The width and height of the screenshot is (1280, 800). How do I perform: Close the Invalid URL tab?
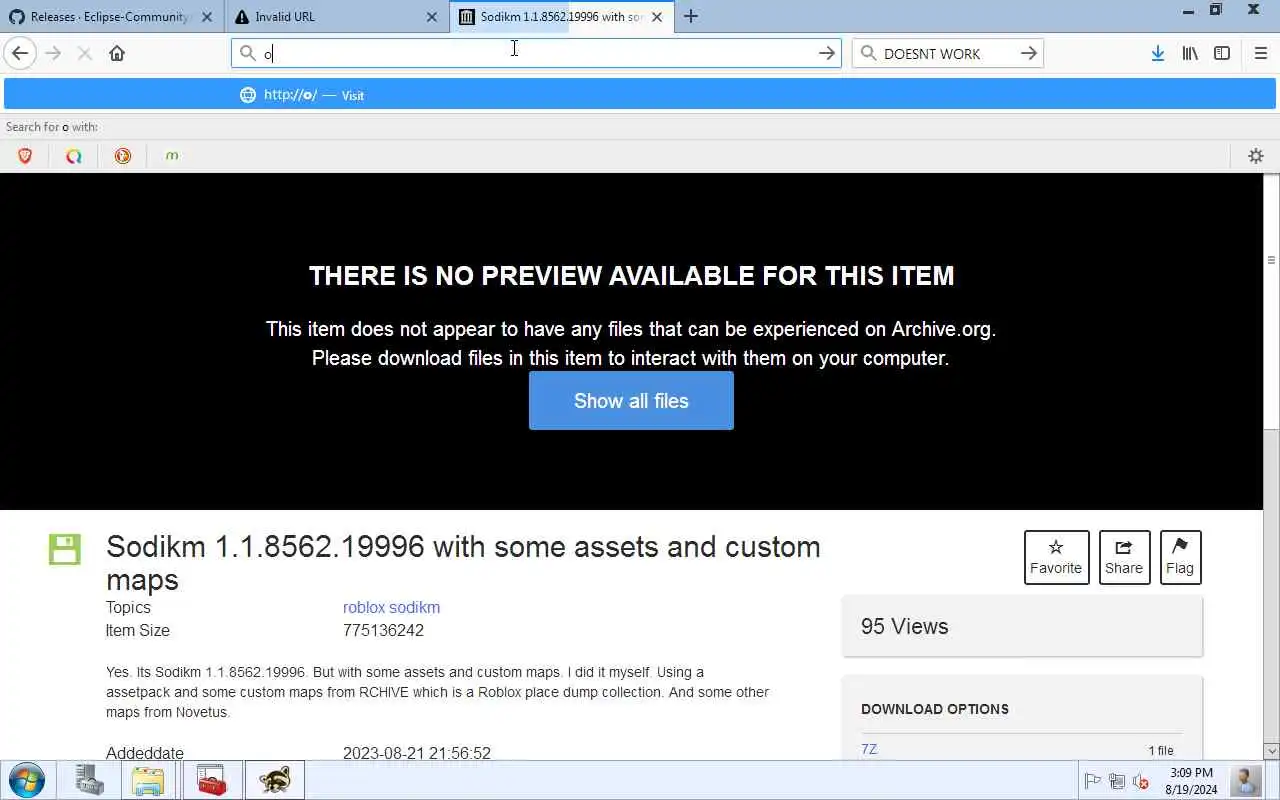click(x=432, y=17)
